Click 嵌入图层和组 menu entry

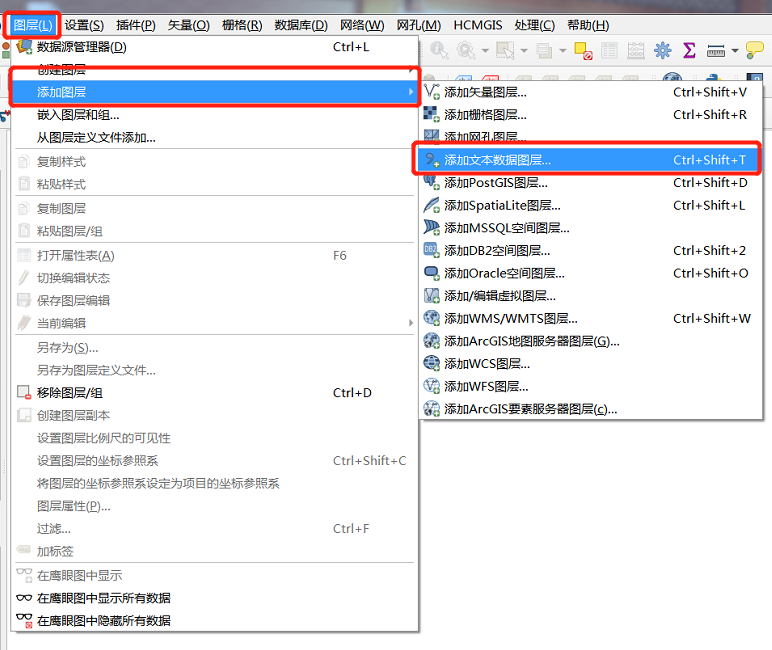tap(78, 115)
